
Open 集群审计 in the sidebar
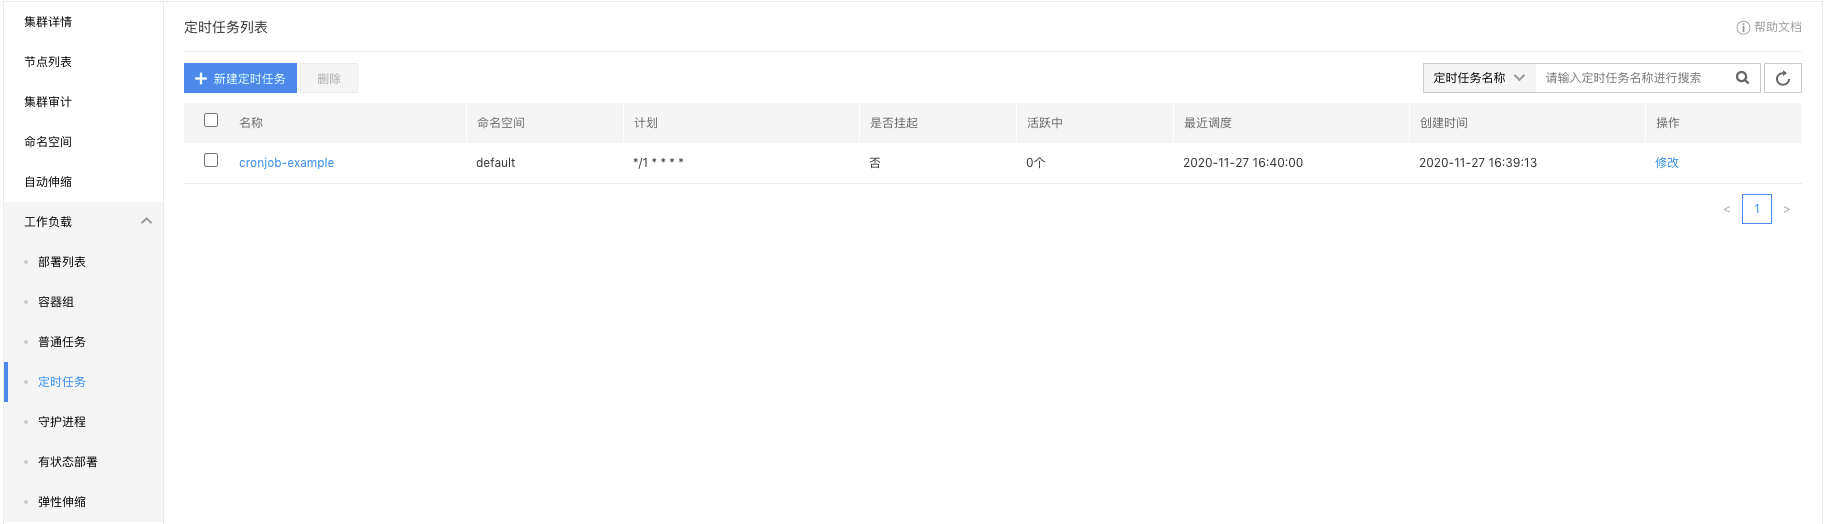pos(48,102)
